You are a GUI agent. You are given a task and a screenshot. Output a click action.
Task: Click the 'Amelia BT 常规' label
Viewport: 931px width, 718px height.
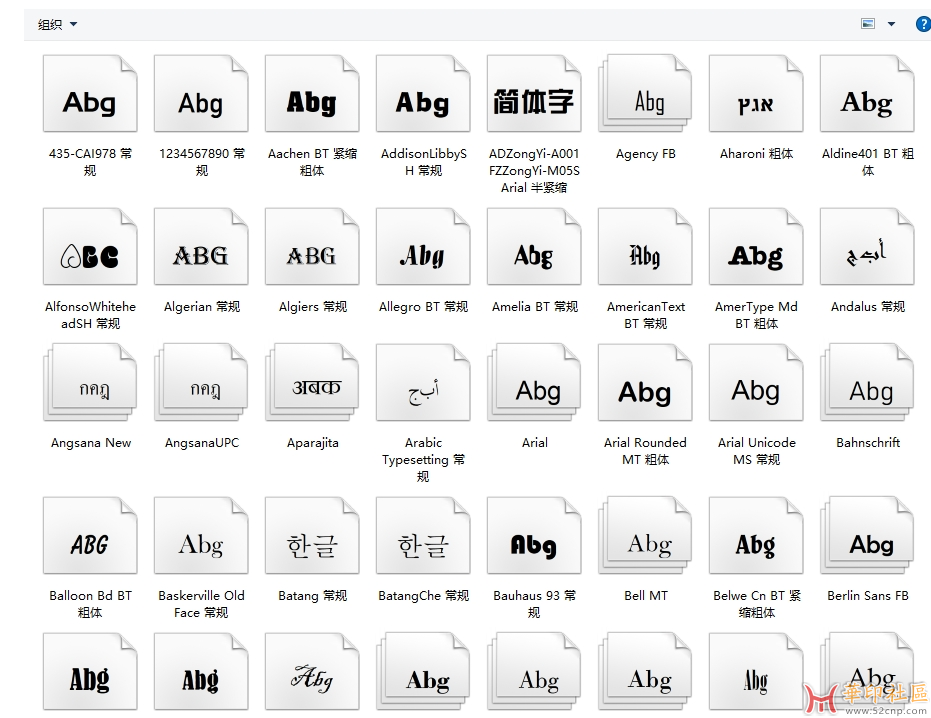click(x=534, y=307)
